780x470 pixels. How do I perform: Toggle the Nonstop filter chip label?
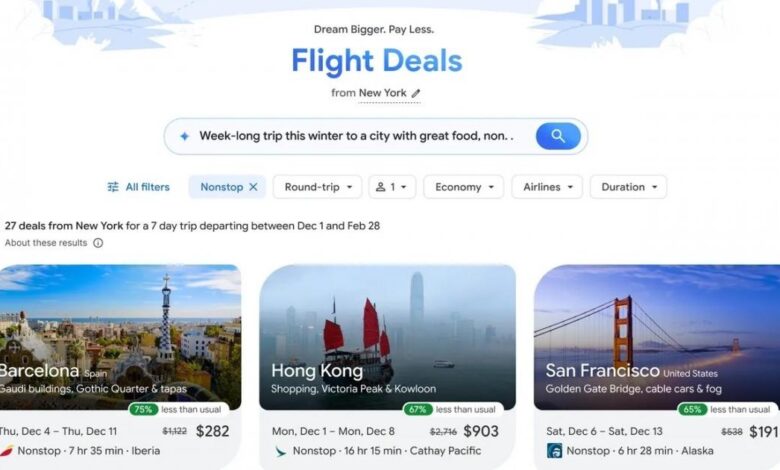221,187
